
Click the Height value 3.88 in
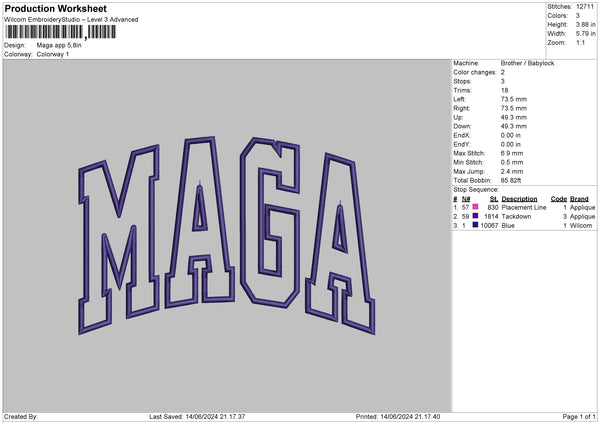[x=585, y=24]
